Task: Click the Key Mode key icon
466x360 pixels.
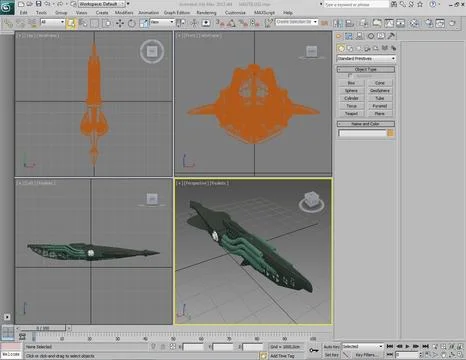Action: tap(313, 350)
